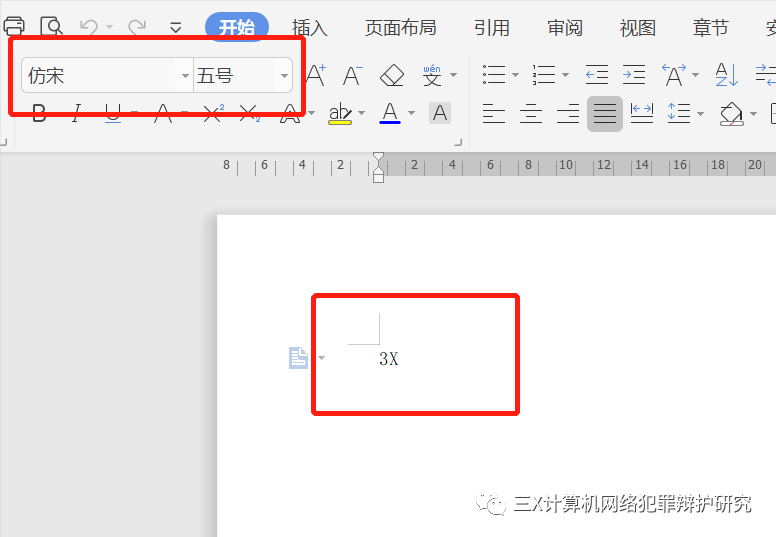Image resolution: width=776 pixels, height=537 pixels.
Task: Expand numbered list style dropdown arrow
Action: pyautogui.click(x=565, y=75)
